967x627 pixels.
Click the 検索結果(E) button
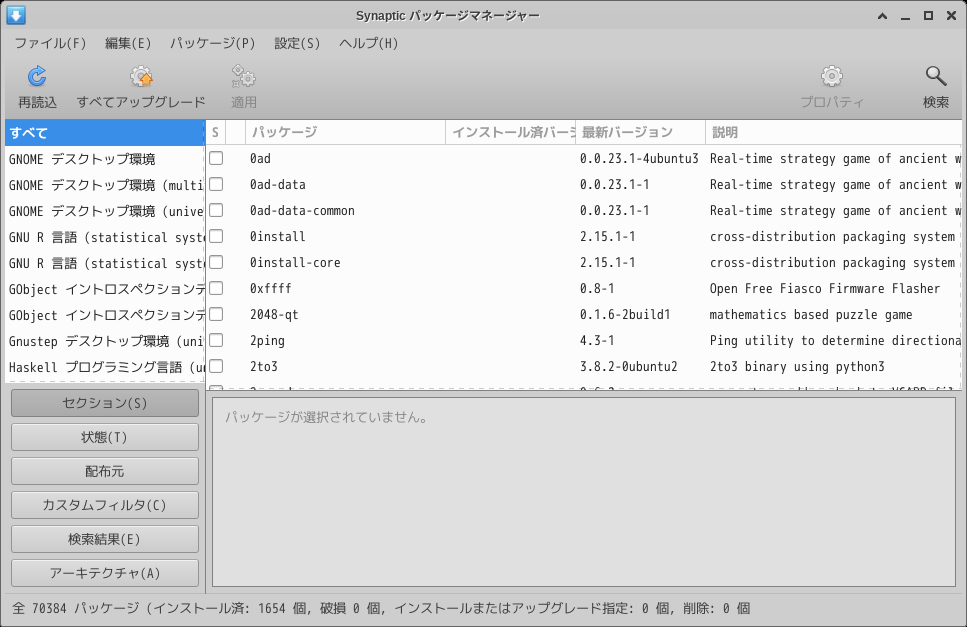(x=105, y=539)
